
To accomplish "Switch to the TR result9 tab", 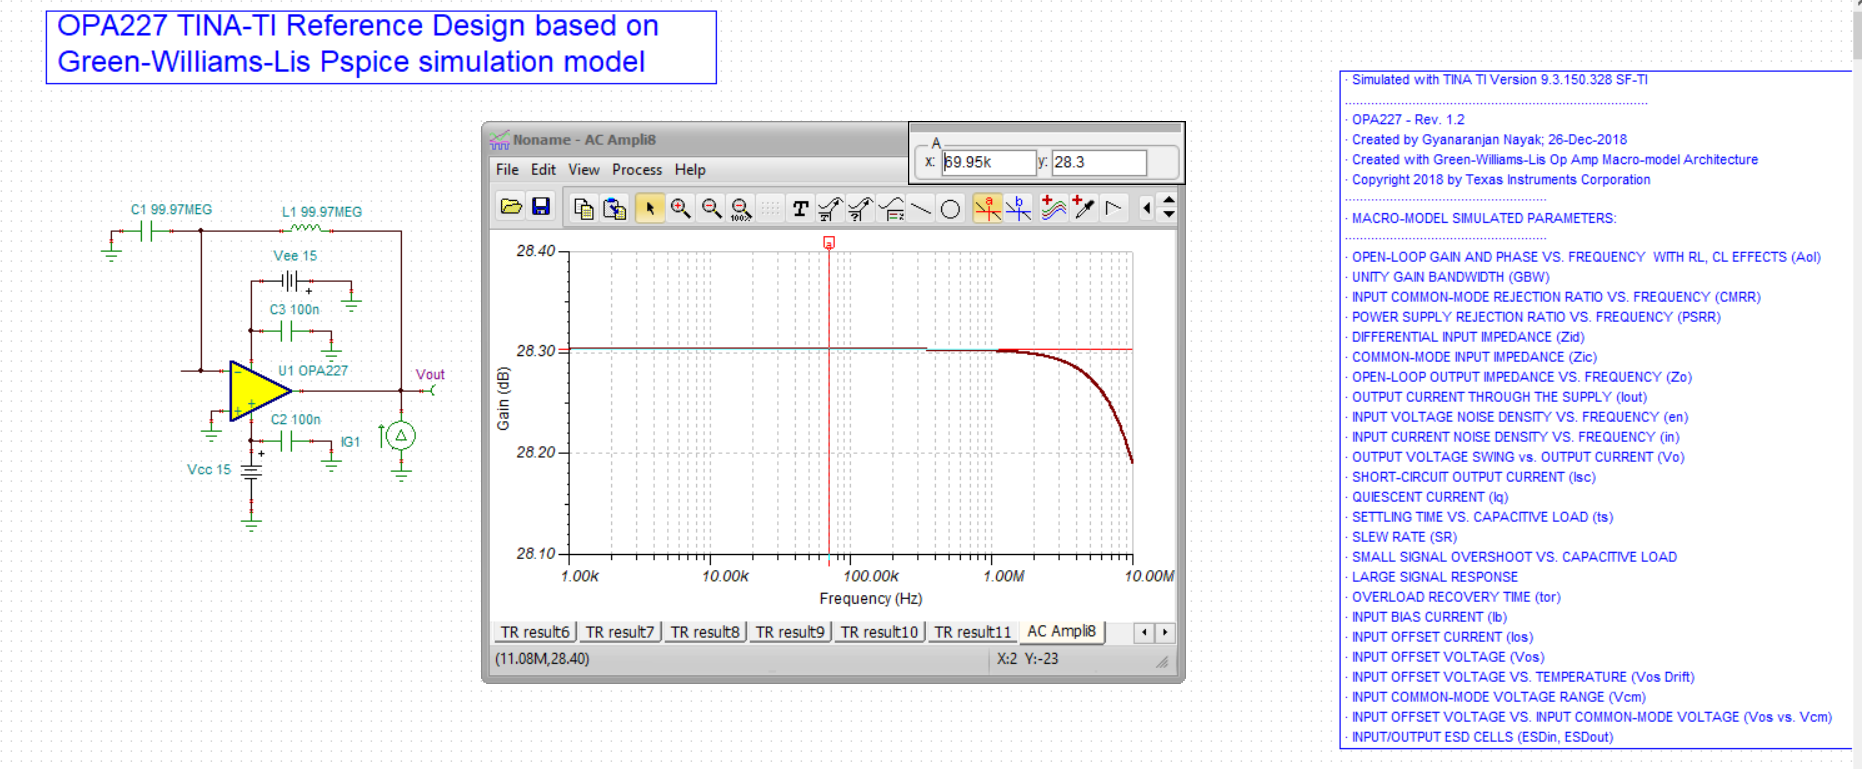I will (x=790, y=632).
